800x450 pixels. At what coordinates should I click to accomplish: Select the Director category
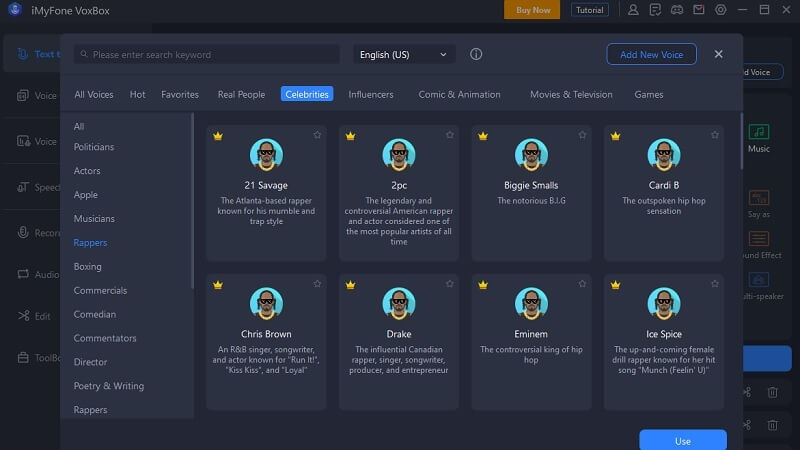point(90,362)
